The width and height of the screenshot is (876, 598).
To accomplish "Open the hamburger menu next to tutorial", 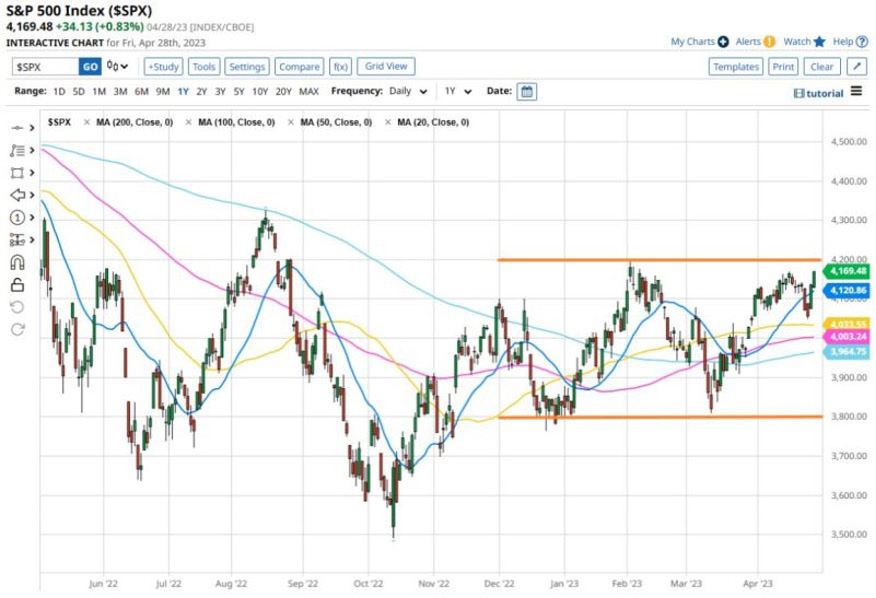I will pos(855,91).
